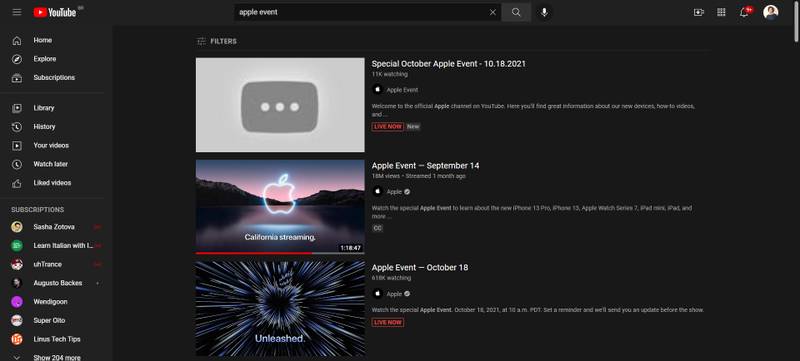Click the Watch later clock icon
Viewport: 800px width, 361px height.
[17, 164]
